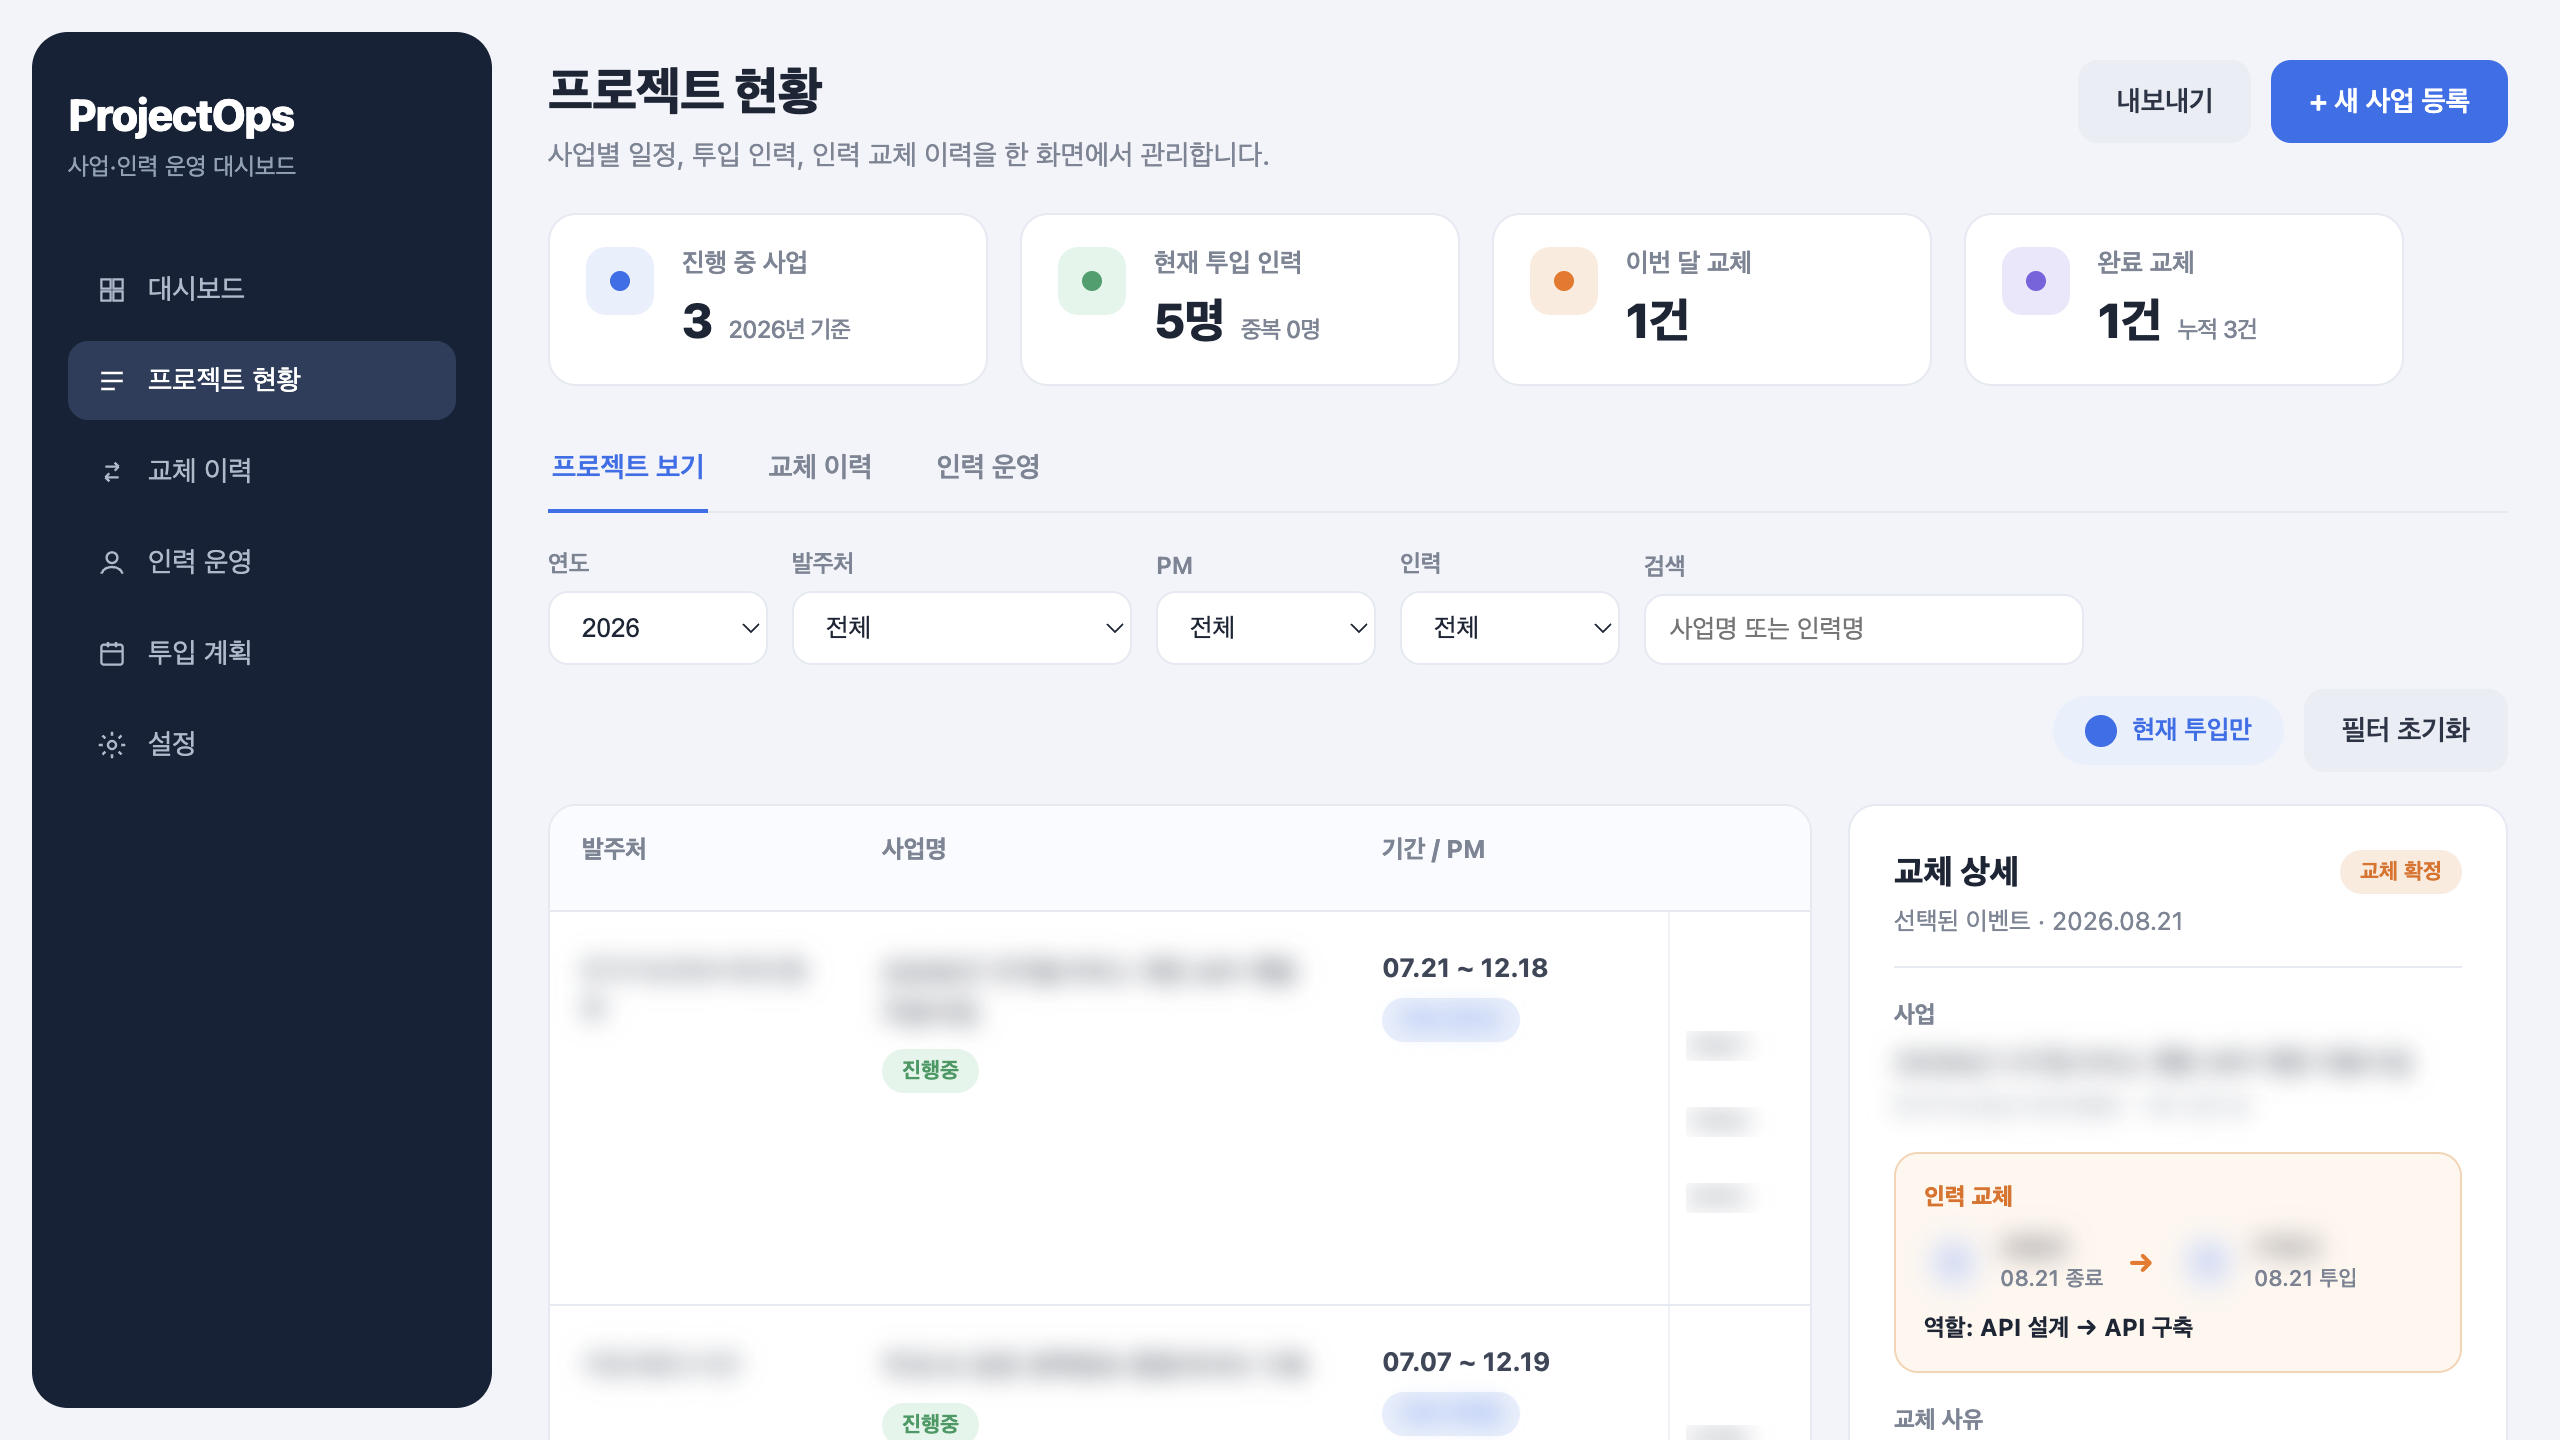
Task: Open 투입 계획 in the sidebar
Action: click(x=262, y=653)
